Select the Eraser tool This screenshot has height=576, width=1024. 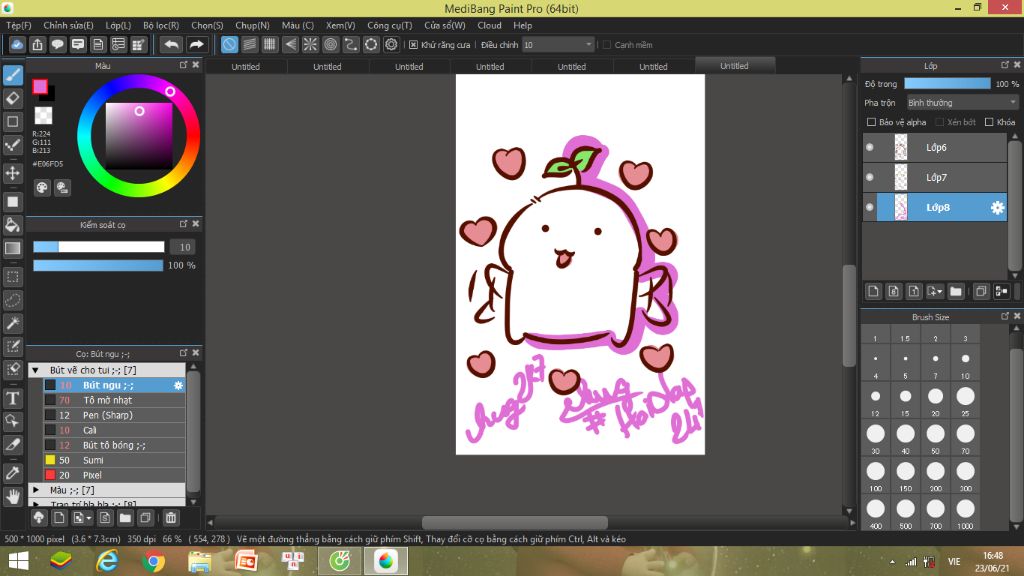pyautogui.click(x=13, y=99)
